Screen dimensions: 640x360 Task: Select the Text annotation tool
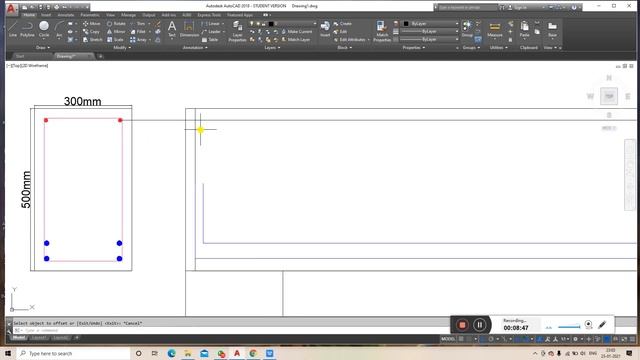(x=172, y=29)
